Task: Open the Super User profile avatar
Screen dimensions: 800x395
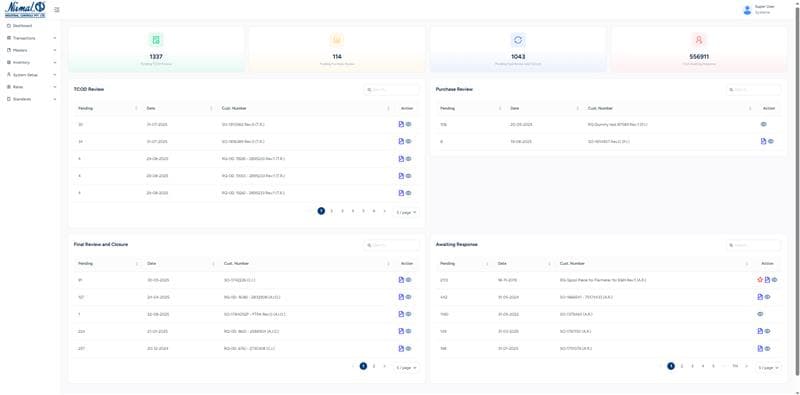Action: (747, 10)
